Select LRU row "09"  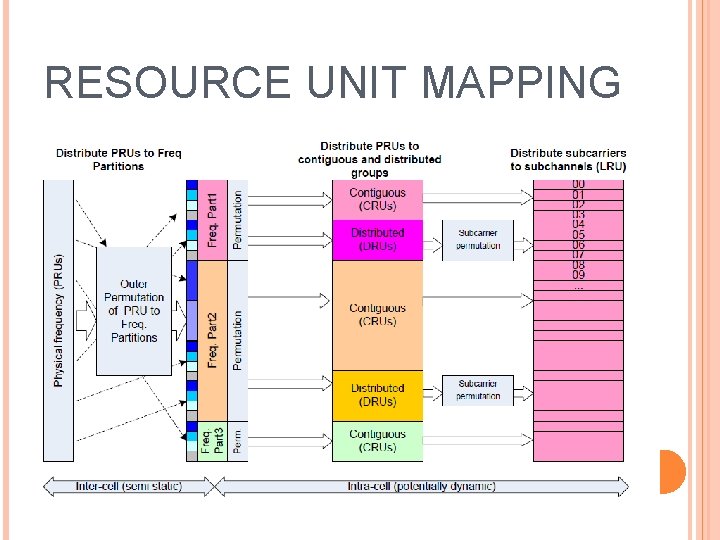click(x=578, y=276)
